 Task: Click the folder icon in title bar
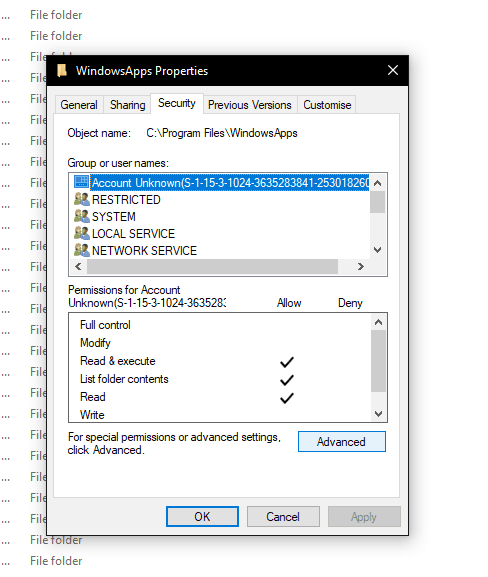pos(62,70)
